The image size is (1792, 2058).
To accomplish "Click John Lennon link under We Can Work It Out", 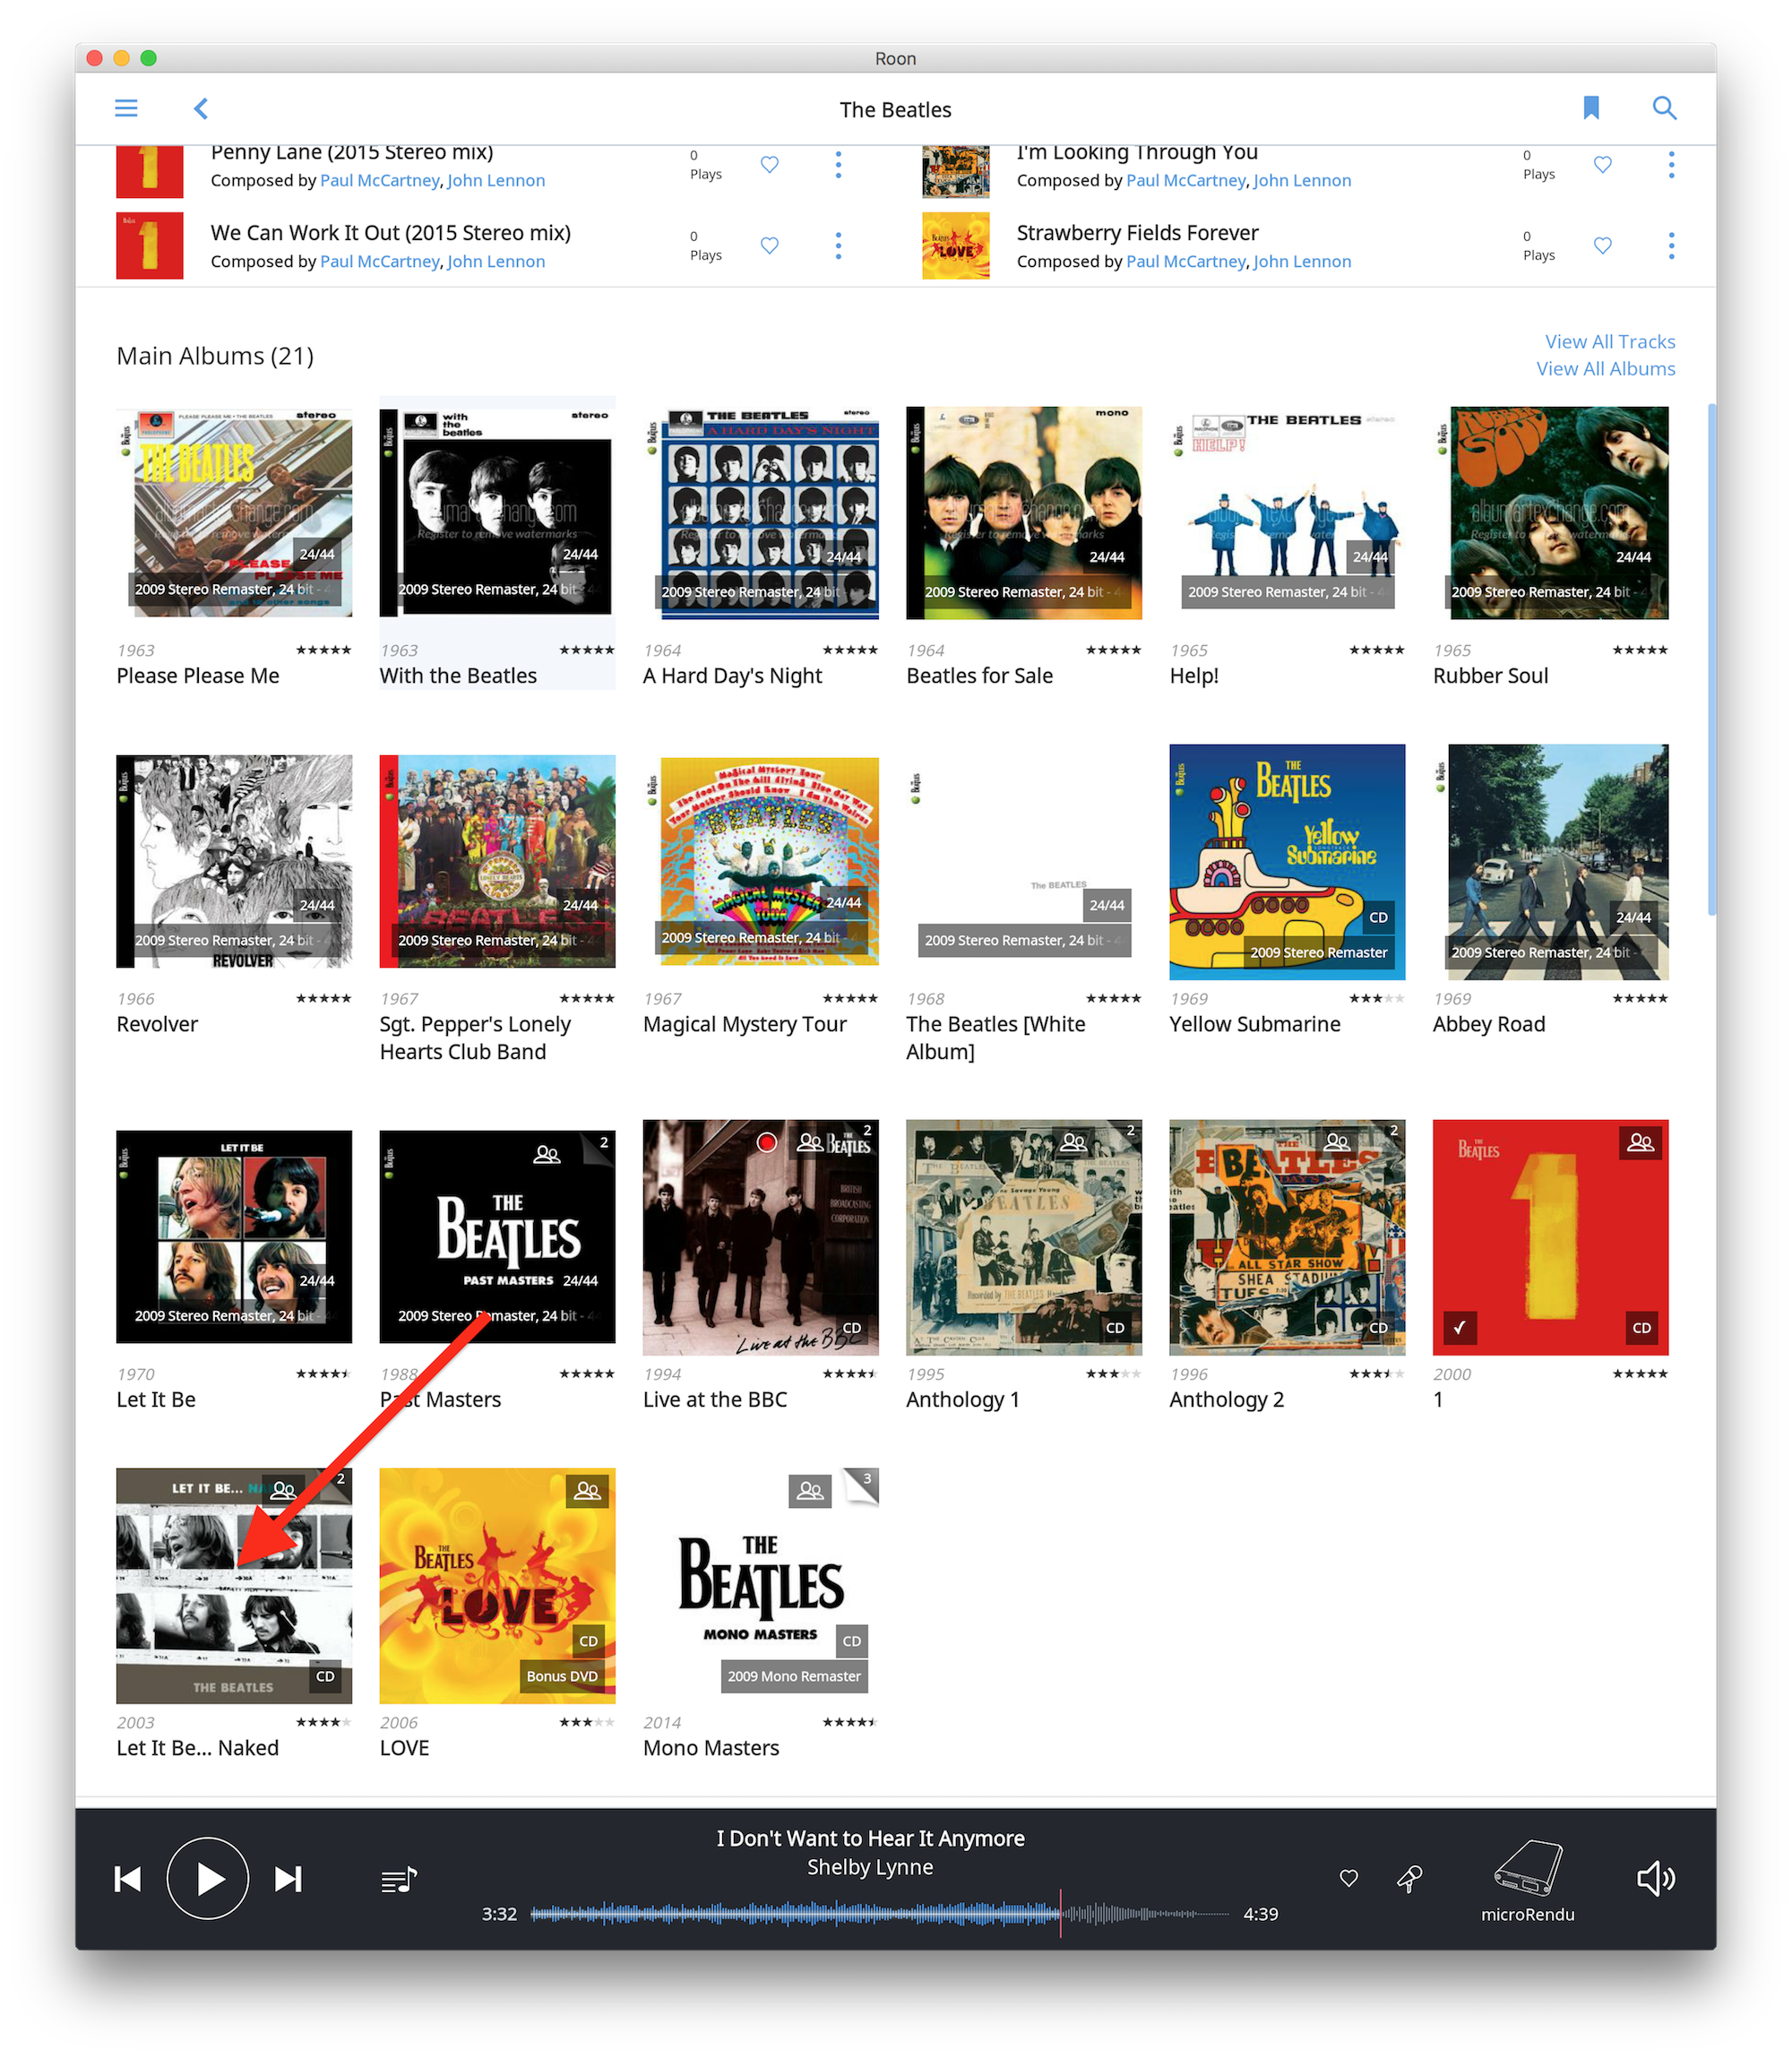I will [496, 261].
